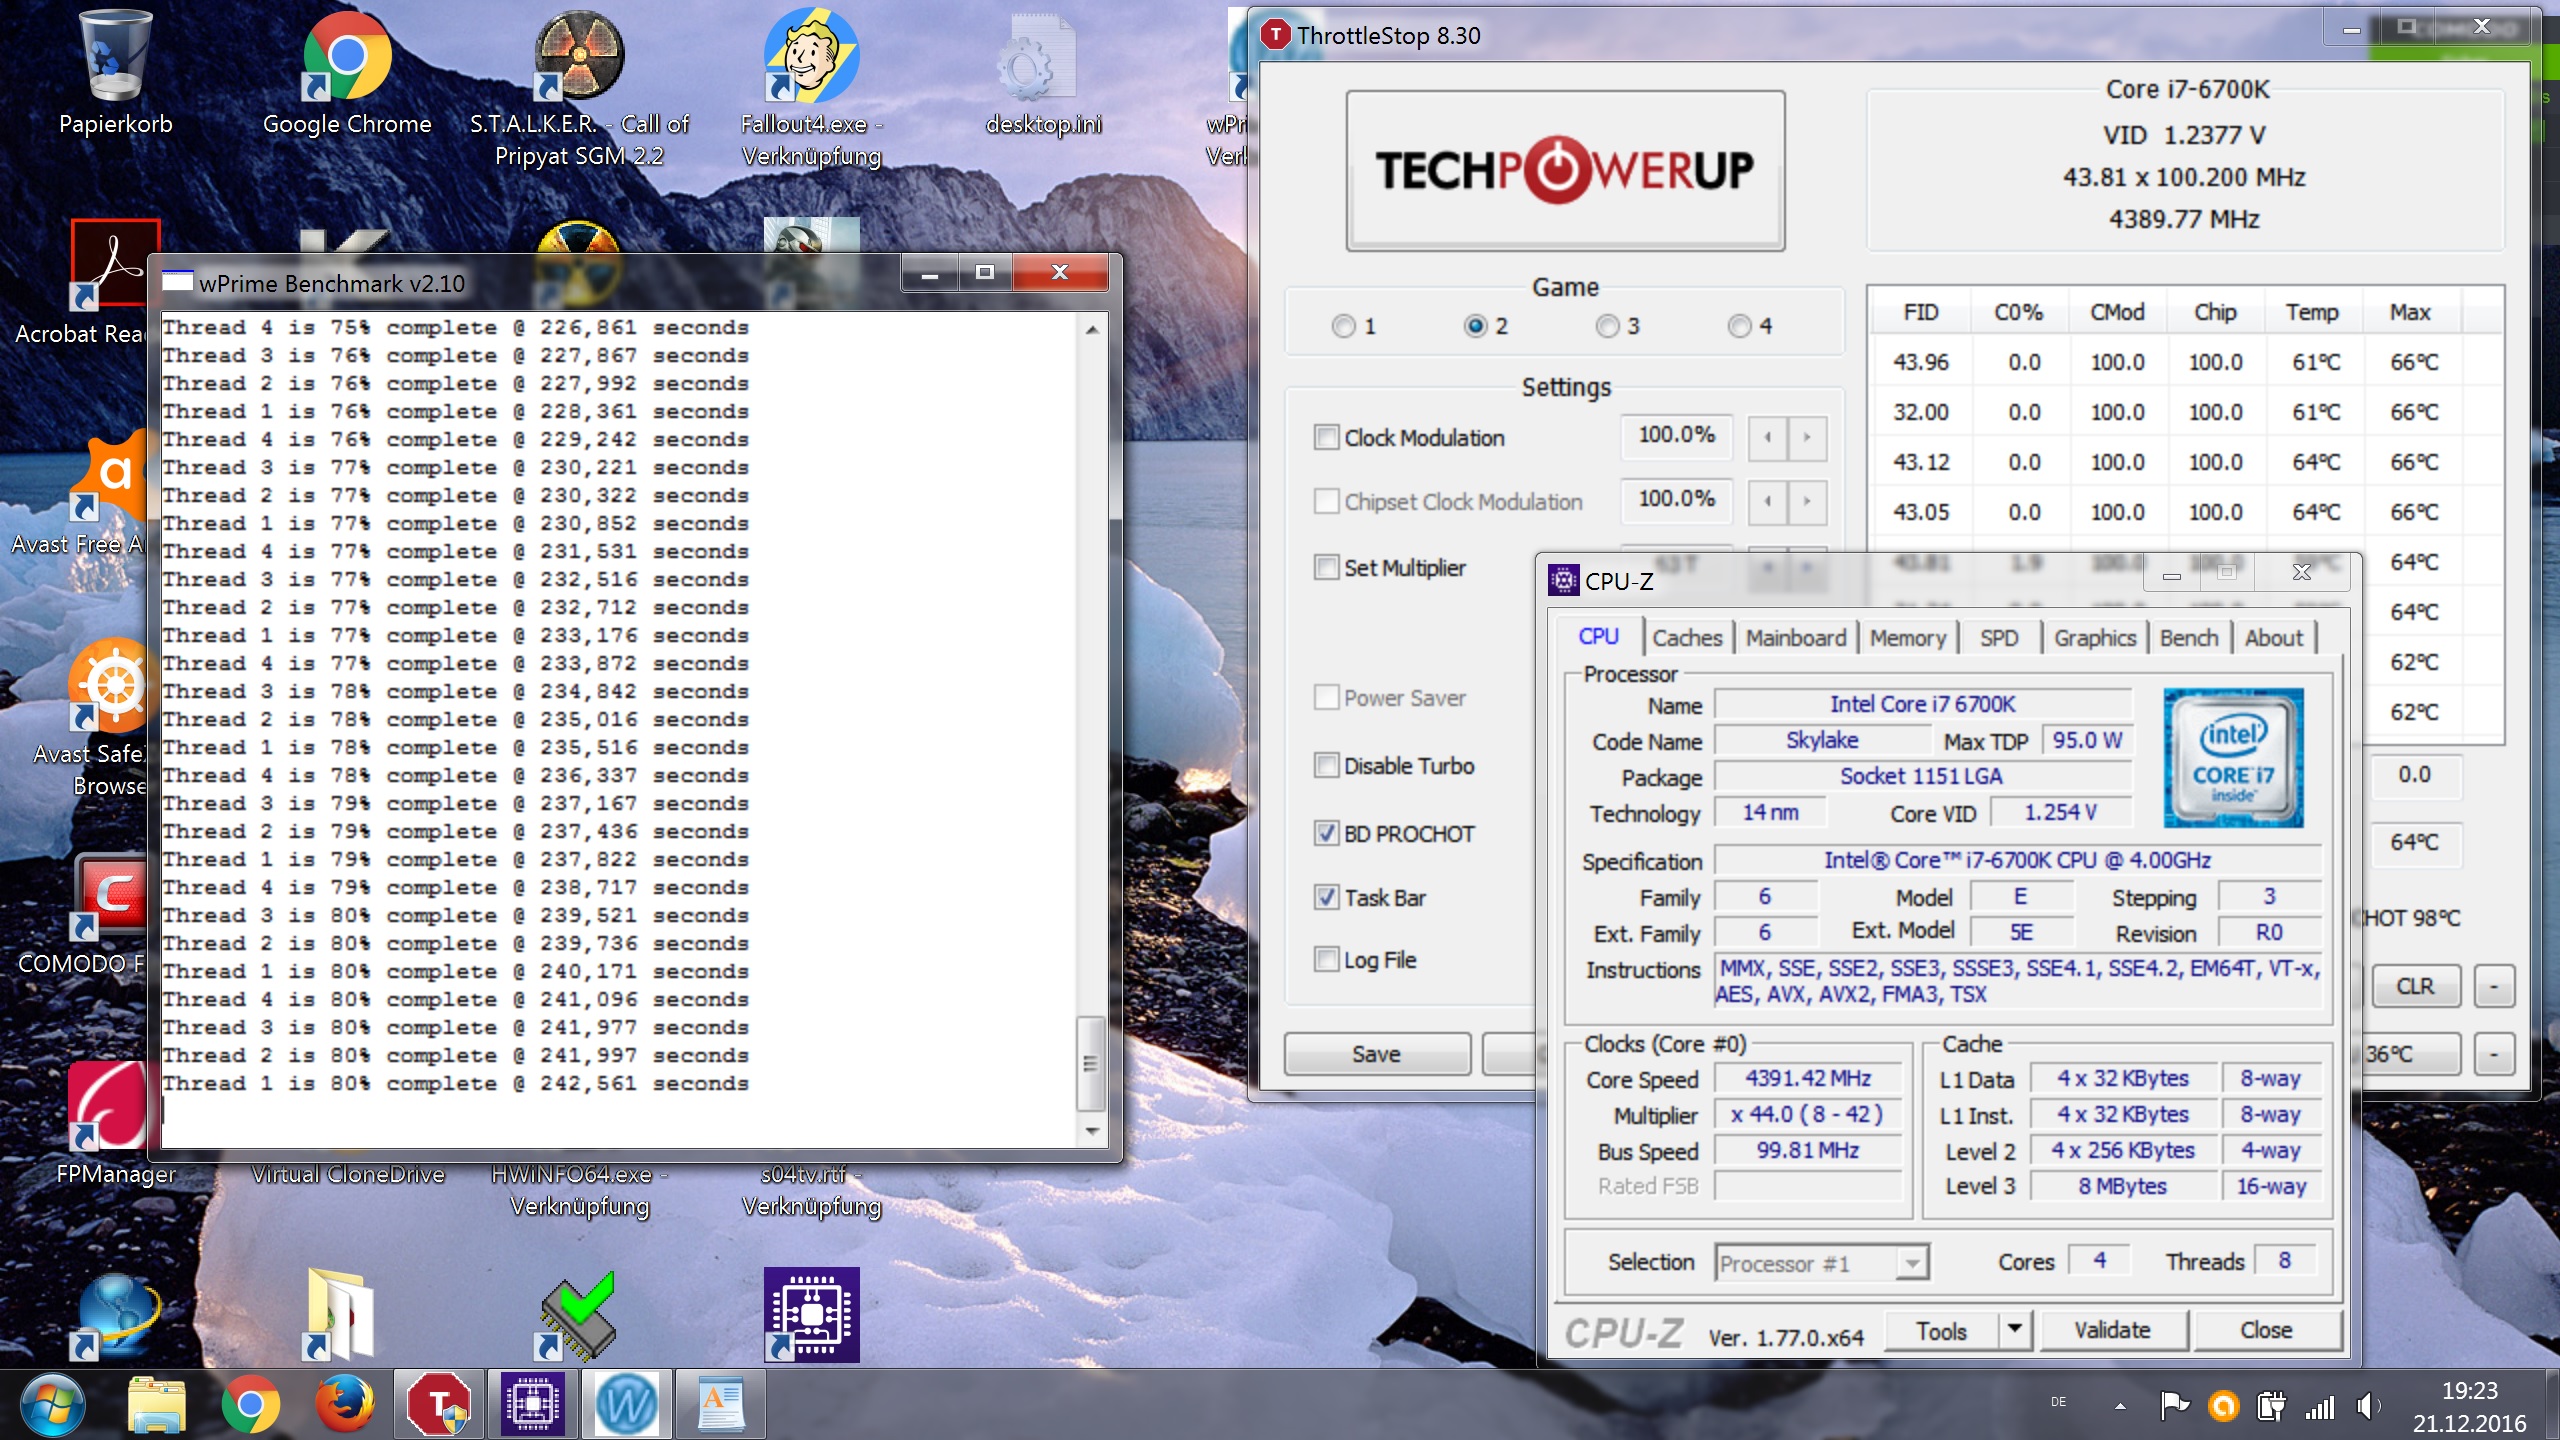Launch Google Chrome from desktop shortcut
This screenshot has width=2560, height=1440.
point(347,72)
